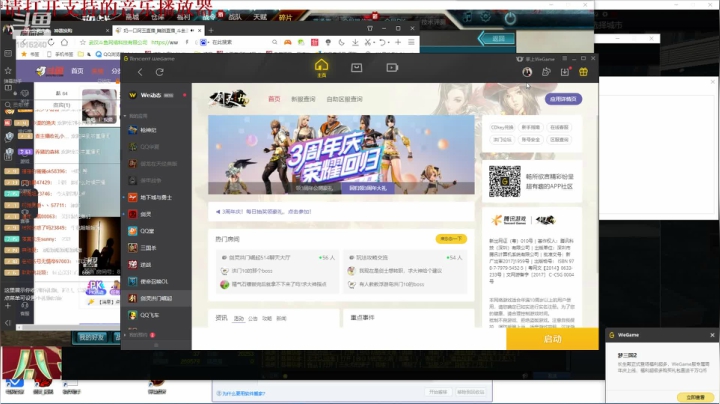Switch to the 公告 news sub-tab
This screenshot has width=720, height=404.
pyautogui.click(x=253, y=318)
